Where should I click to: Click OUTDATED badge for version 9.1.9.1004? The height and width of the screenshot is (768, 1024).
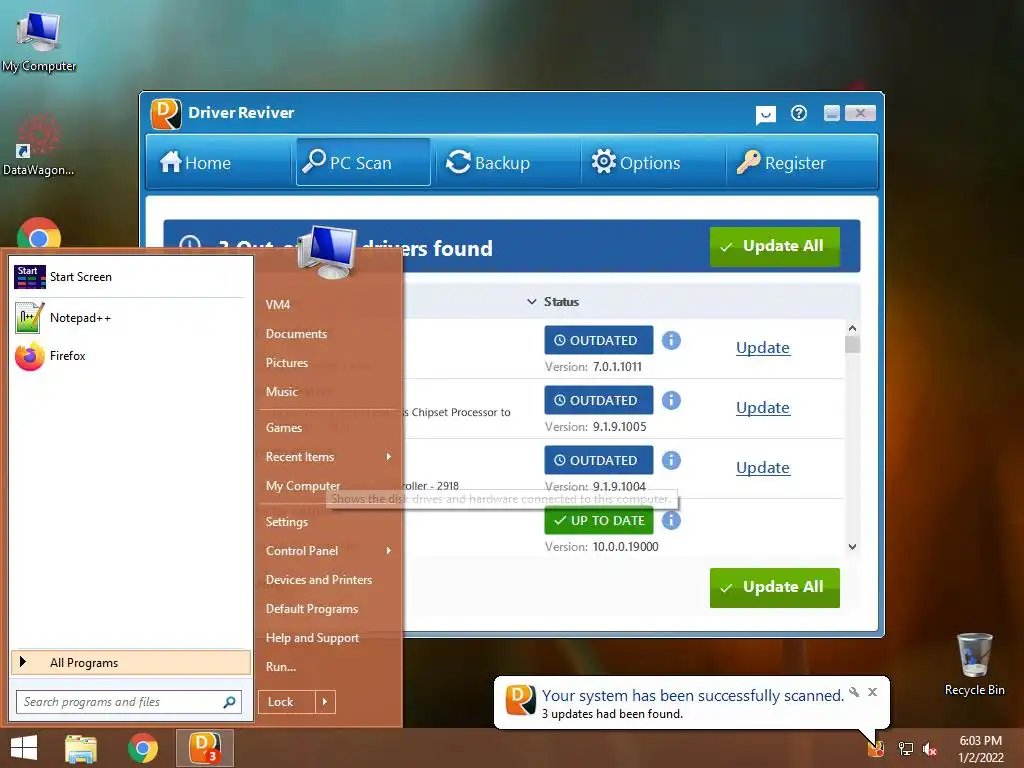[598, 460]
